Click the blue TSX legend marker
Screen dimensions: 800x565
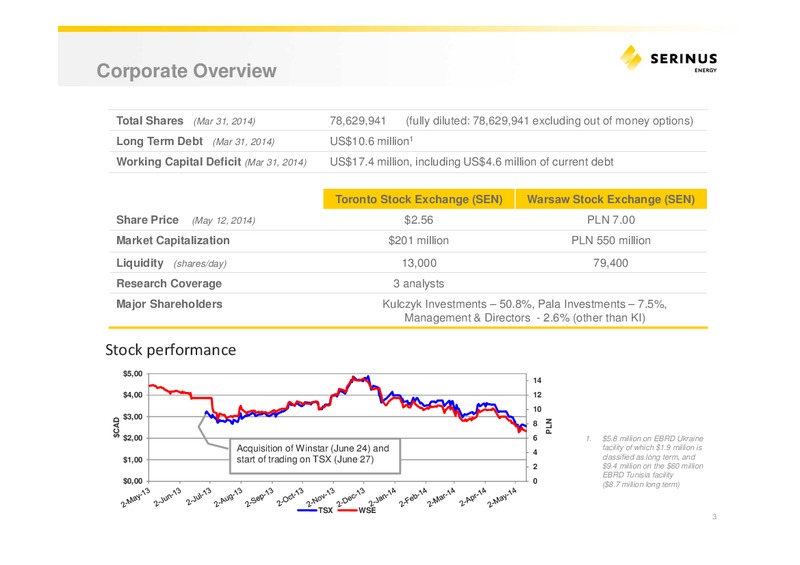tap(308, 510)
